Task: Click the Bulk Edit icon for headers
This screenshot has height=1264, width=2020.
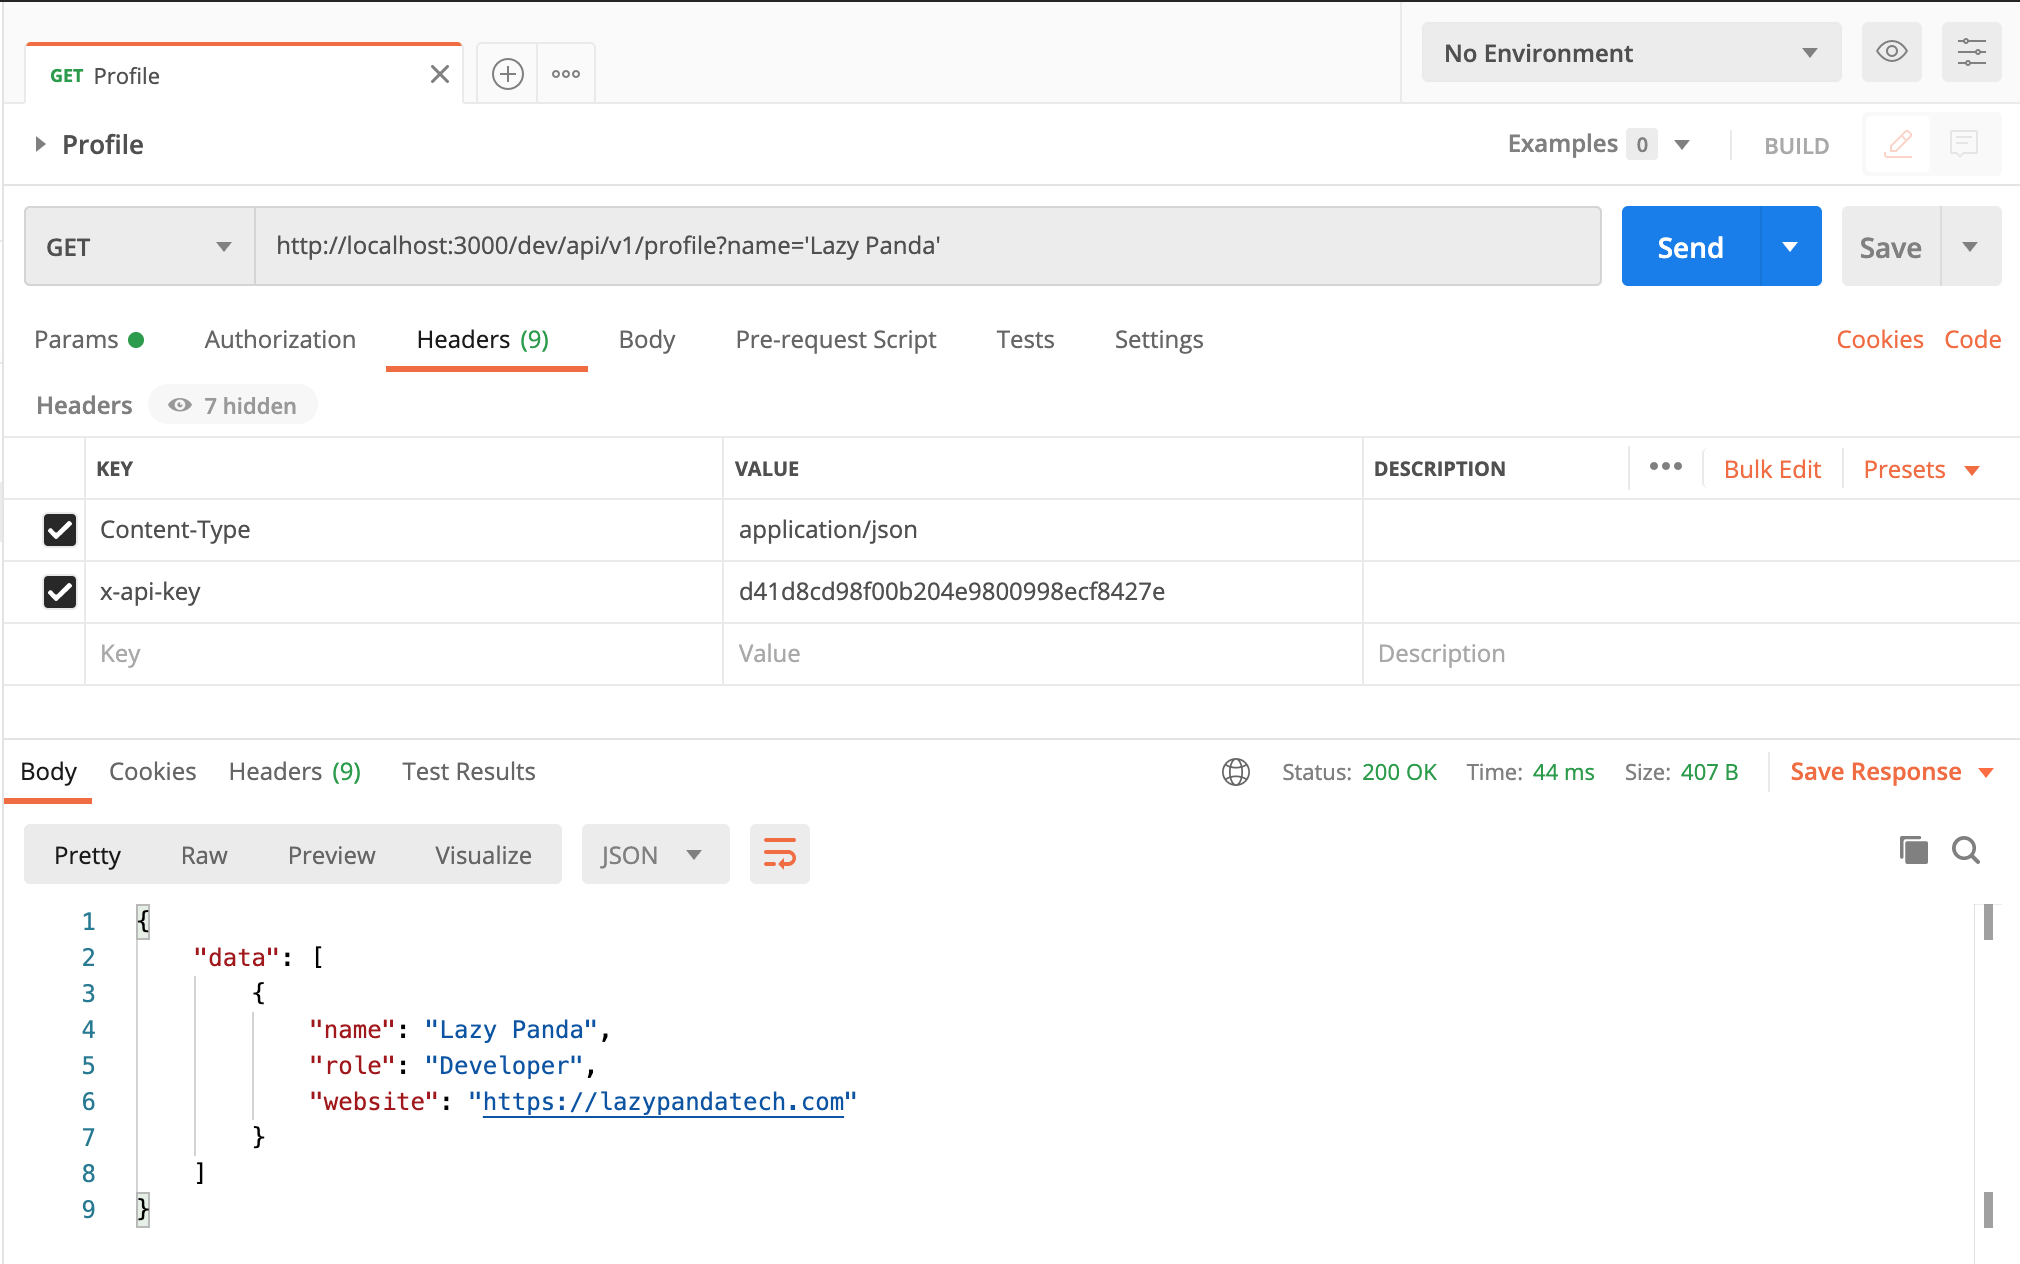Action: tap(1772, 467)
